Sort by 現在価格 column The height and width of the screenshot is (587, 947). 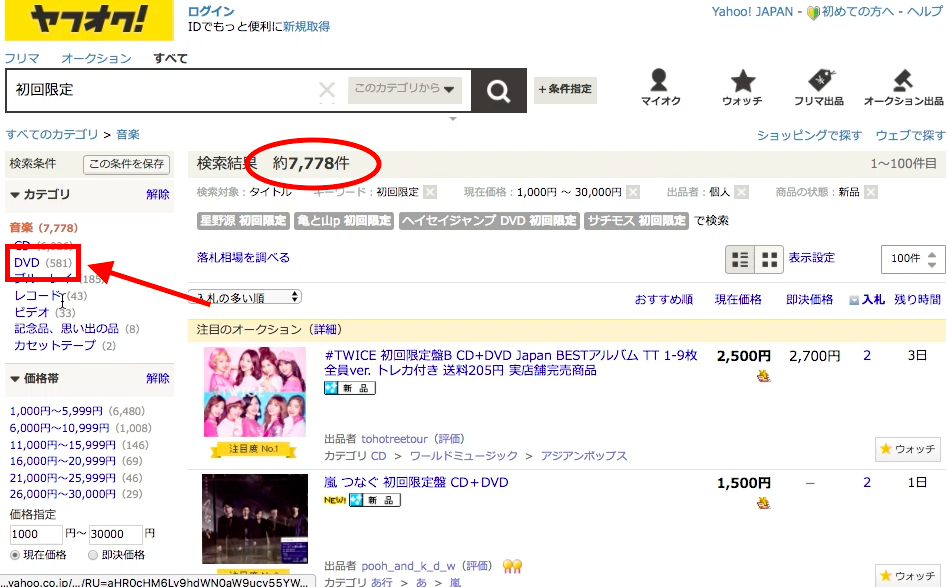coord(738,300)
